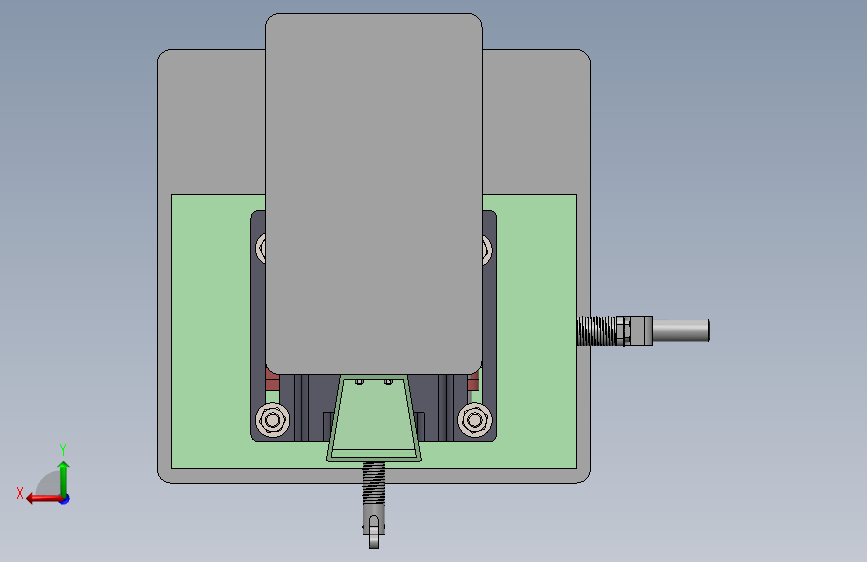Viewport: 867px width, 562px height.
Task: Select the threaded screw below the base
Action: (374, 482)
